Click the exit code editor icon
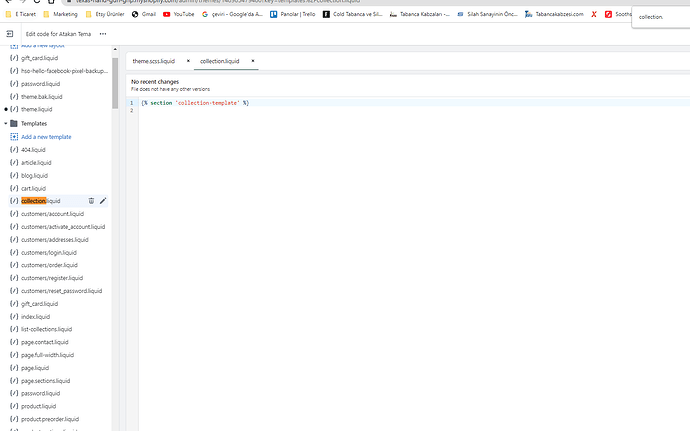The height and width of the screenshot is (431, 690). (10, 34)
